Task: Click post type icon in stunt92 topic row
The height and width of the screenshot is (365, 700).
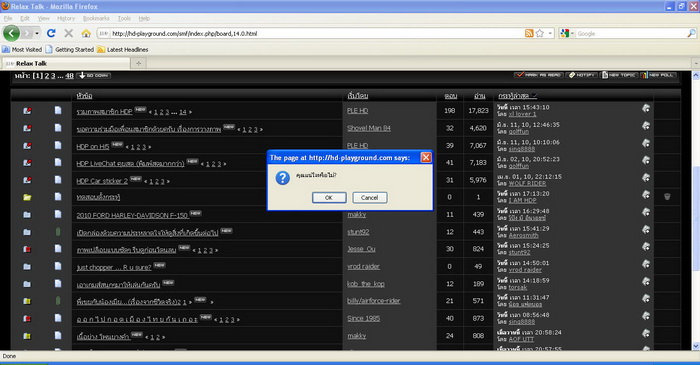Action: [58, 232]
